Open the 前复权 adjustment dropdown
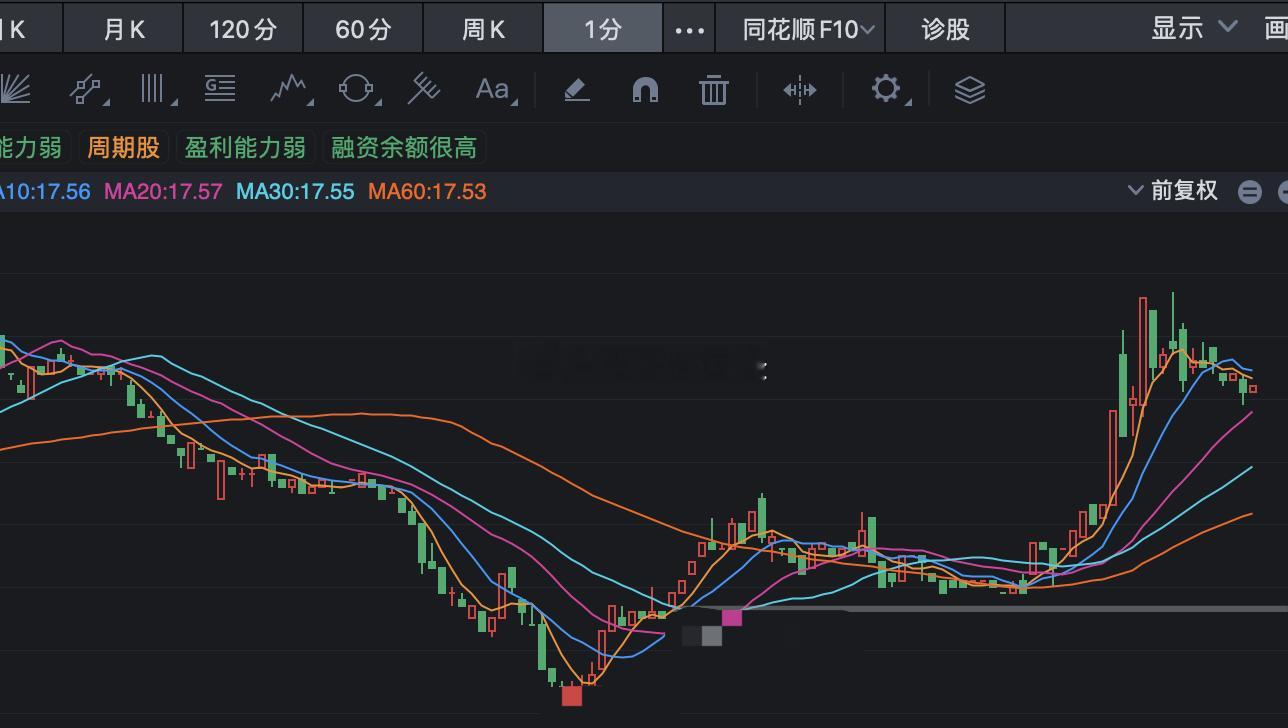1288x728 pixels. click(1173, 191)
